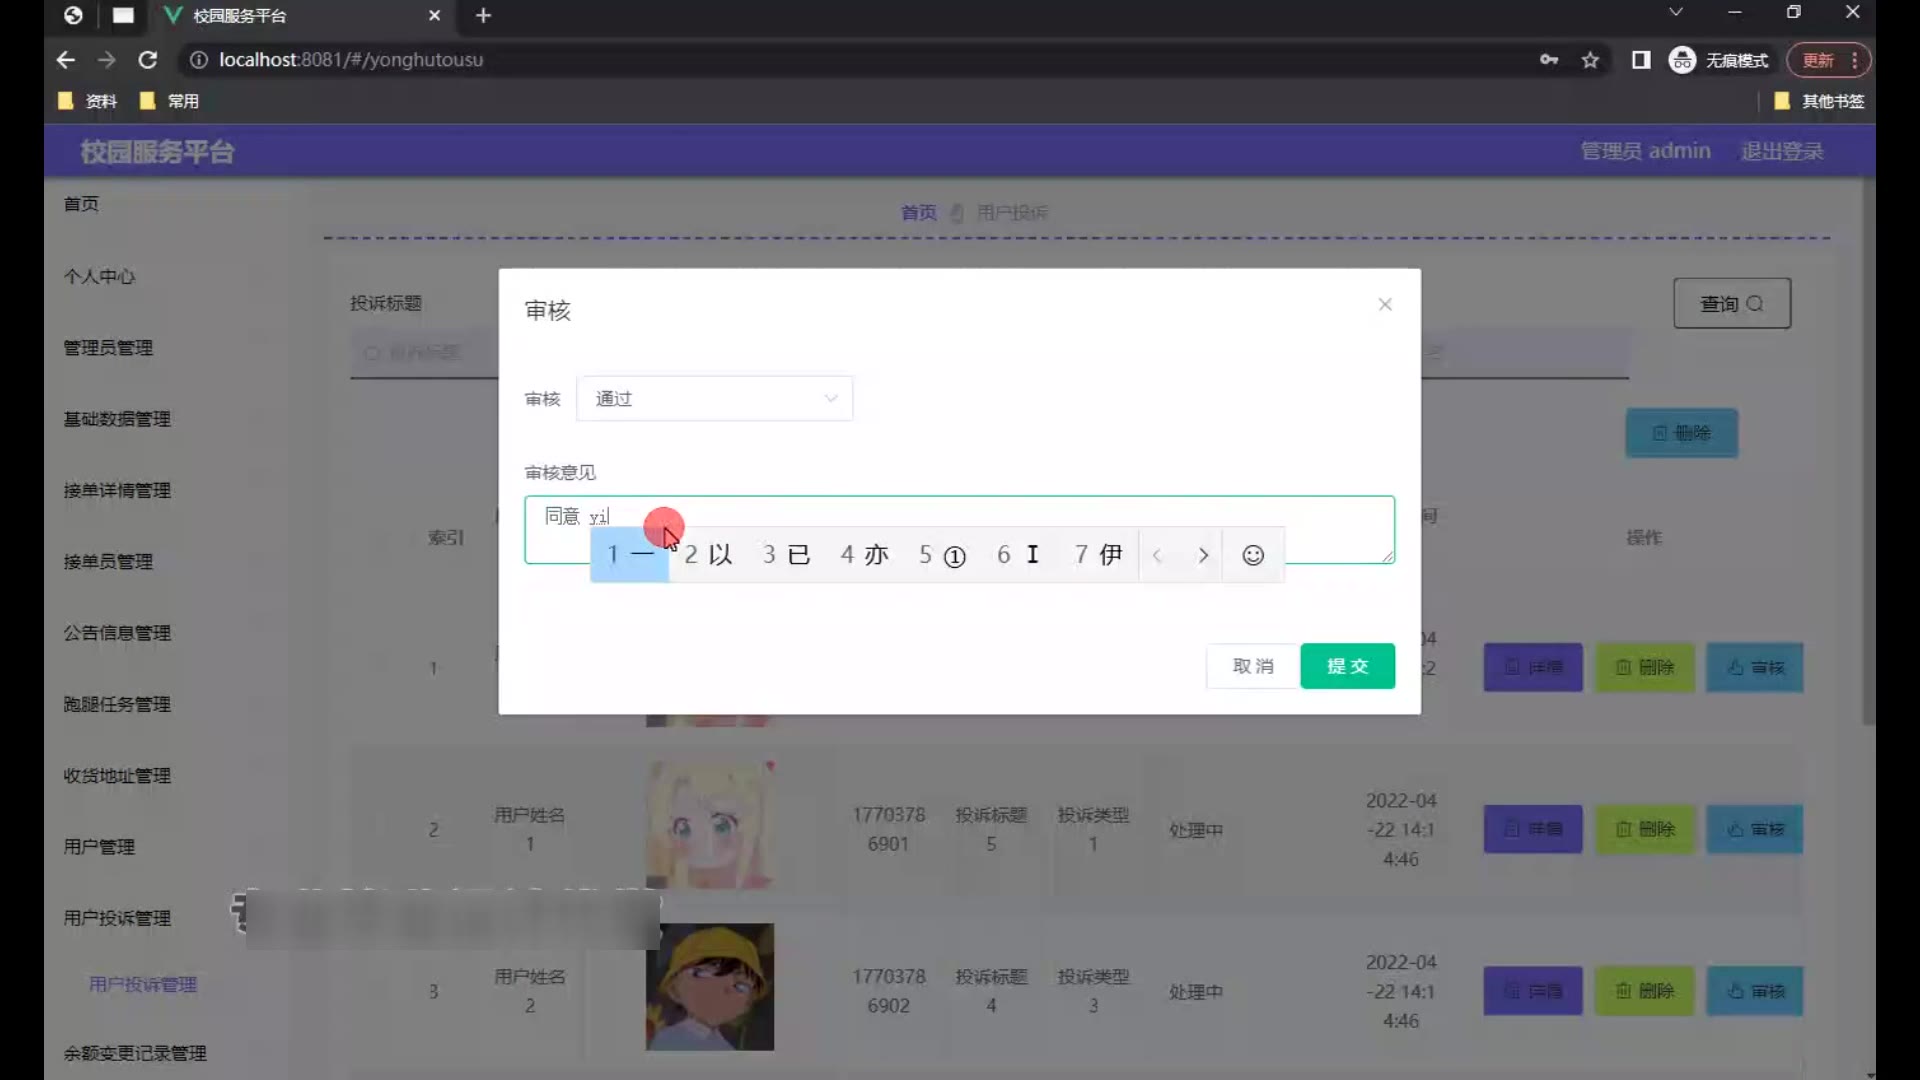Open the browser tab search chevron
Image resolution: width=1920 pixels, height=1080 pixels.
coord(1675,12)
